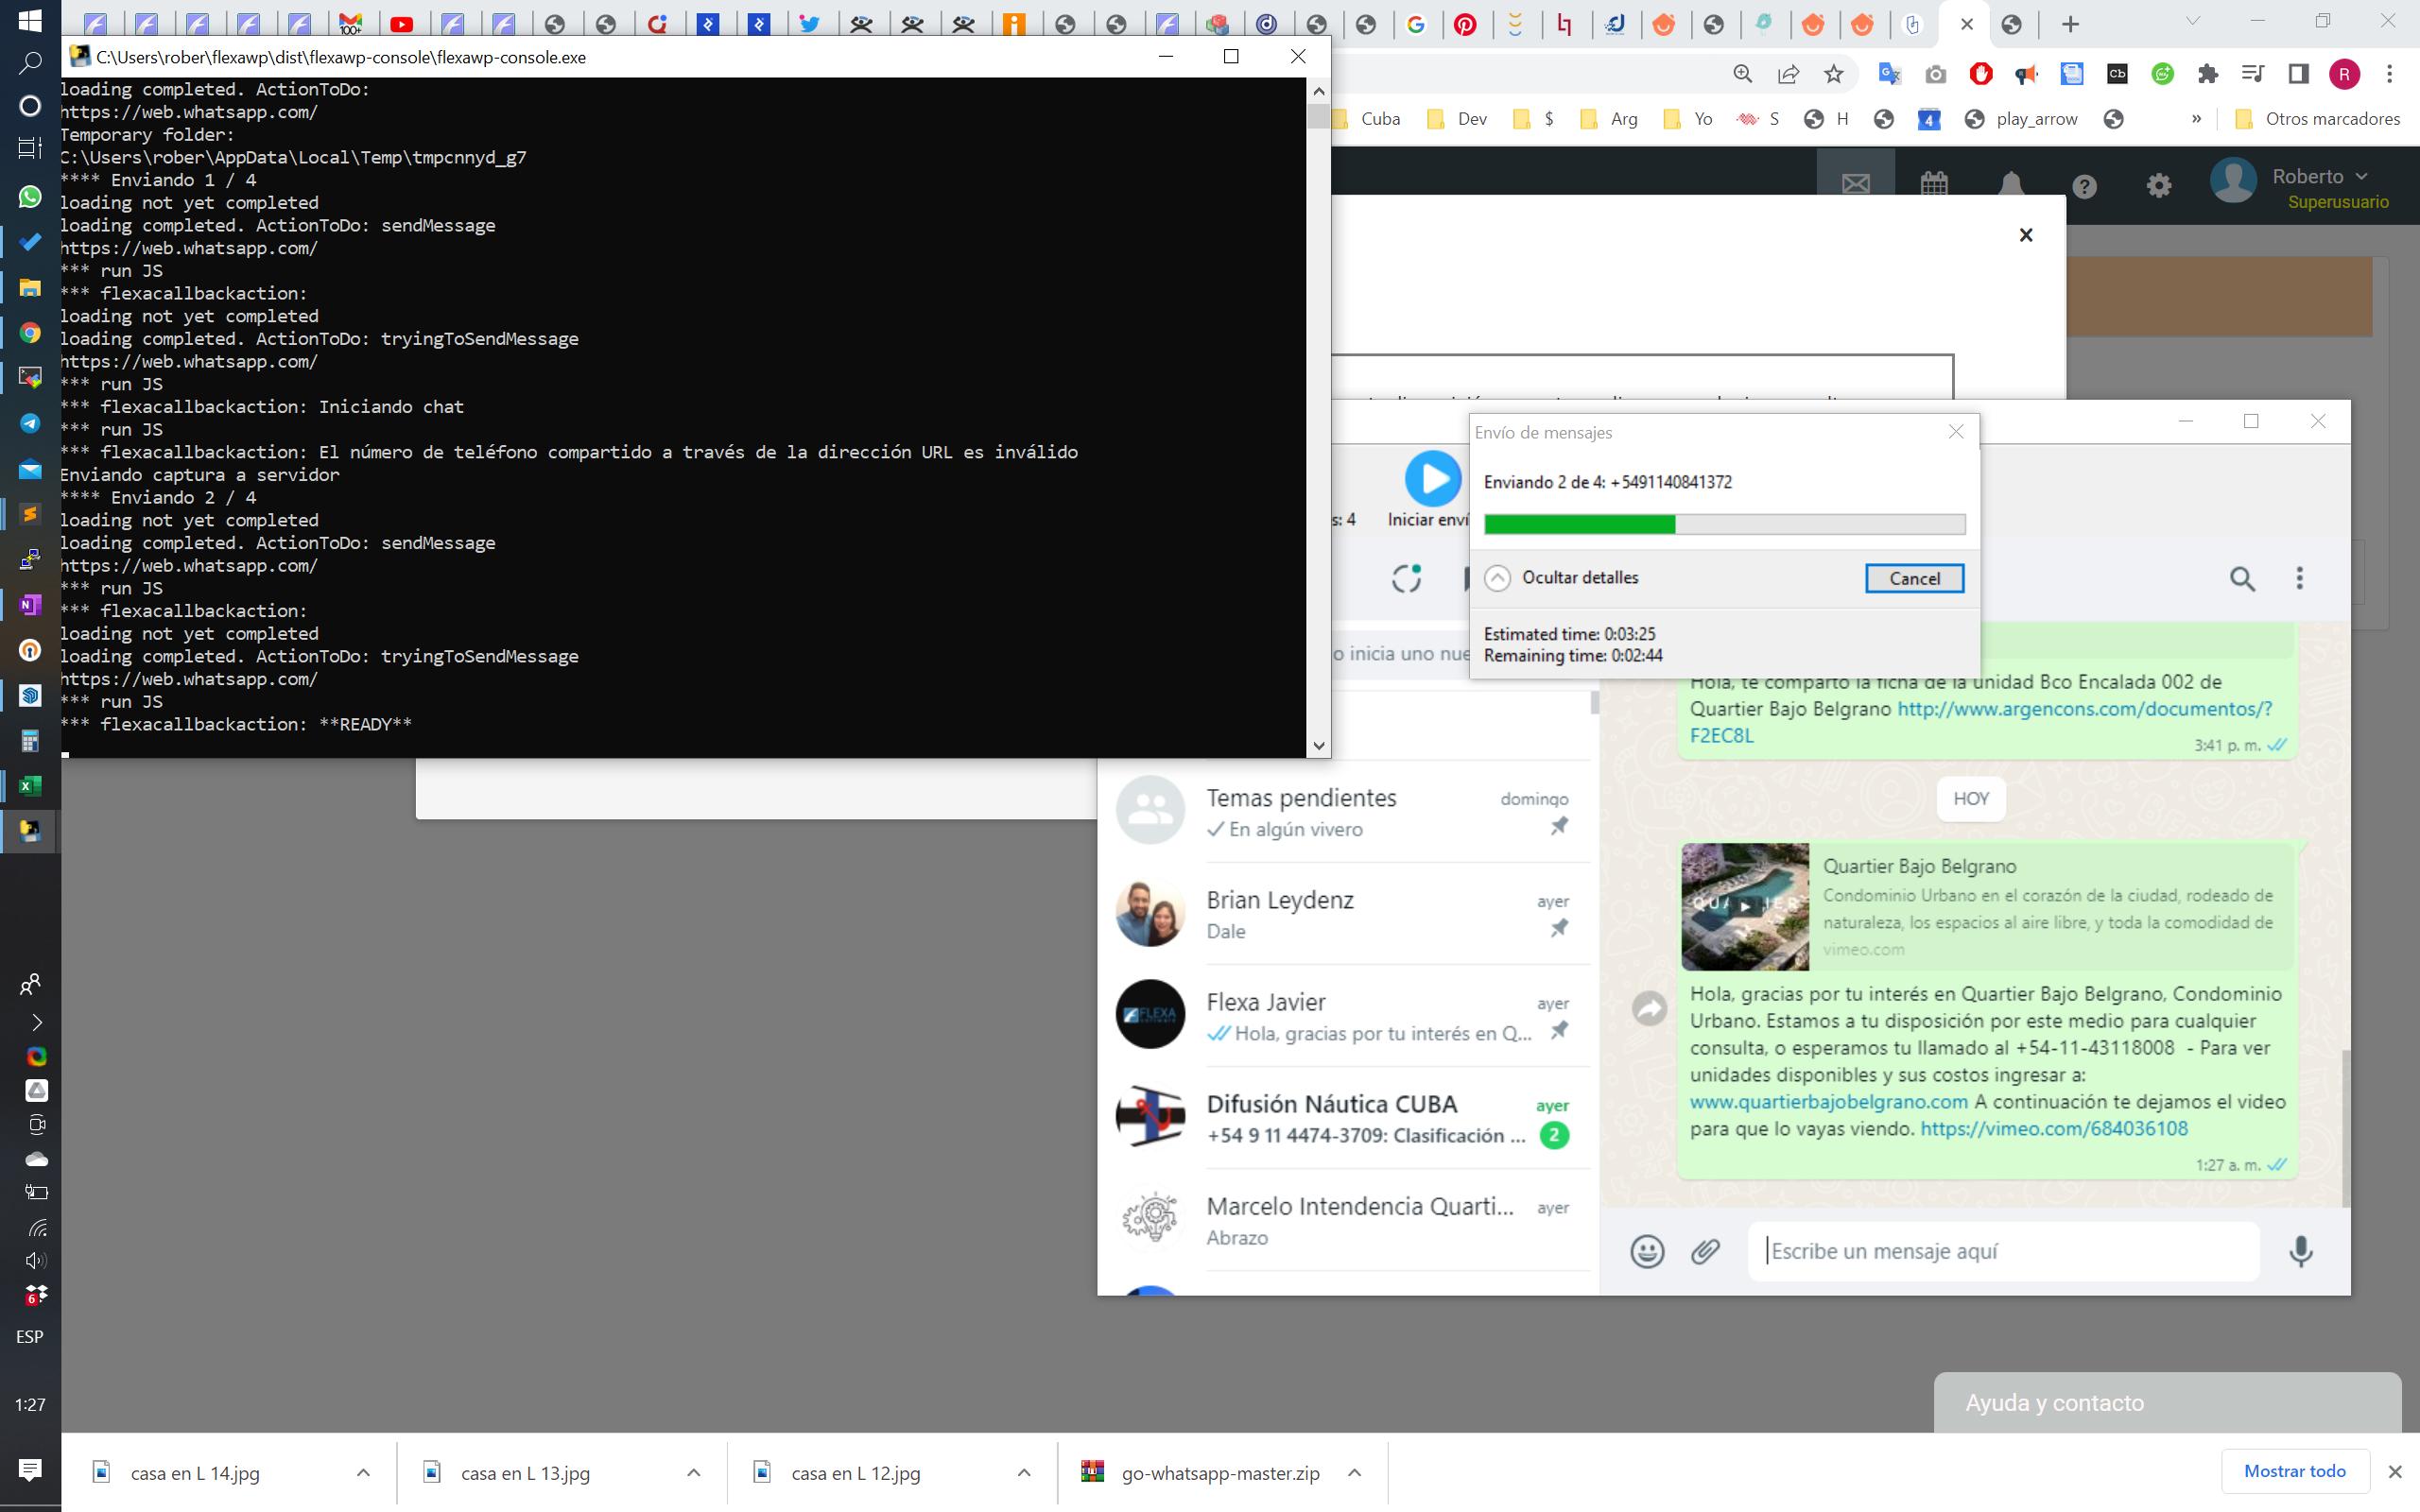
Task: Open the Chrome extensions puzzle icon
Action: [2208, 74]
